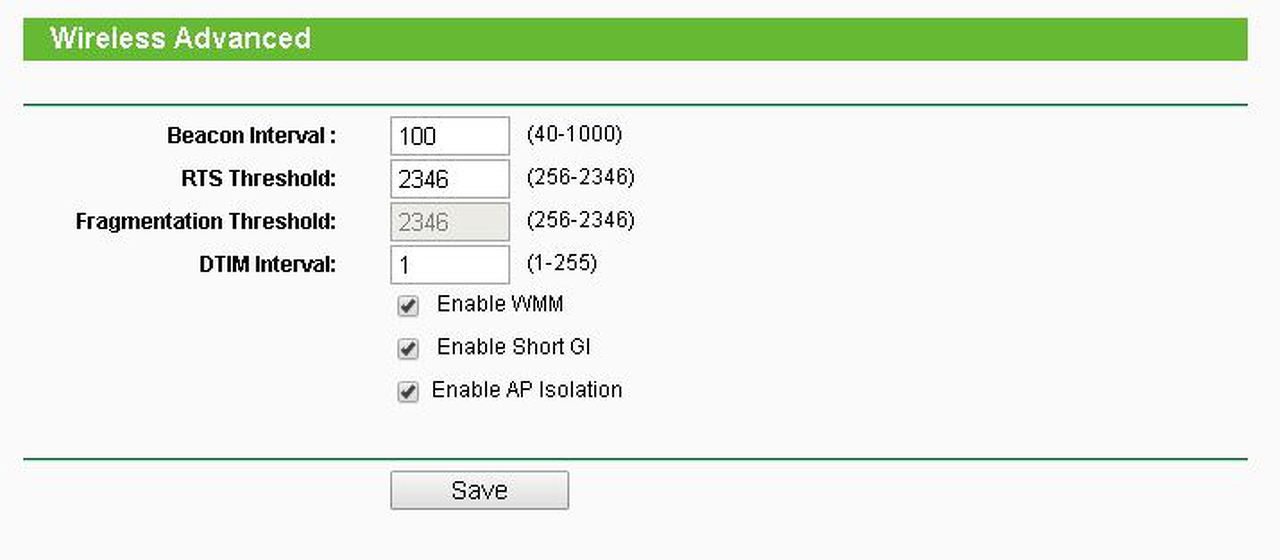
Task: Select the DTIM Interval input box
Action: pos(450,265)
